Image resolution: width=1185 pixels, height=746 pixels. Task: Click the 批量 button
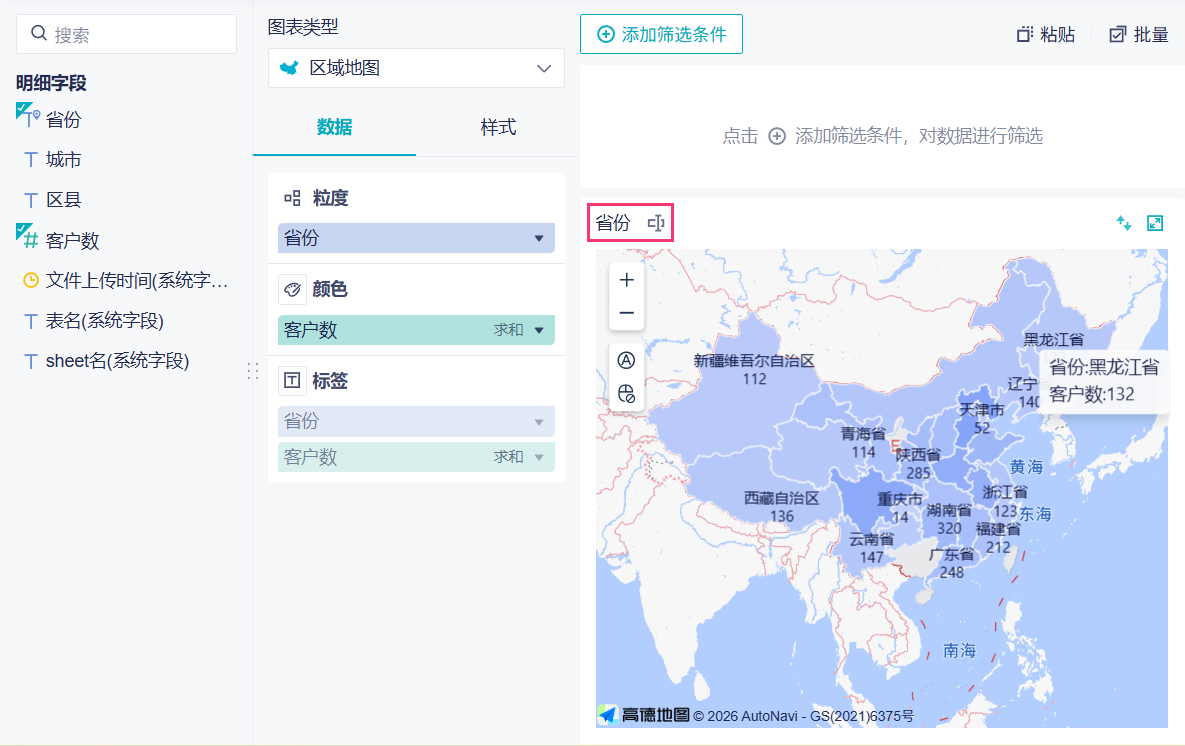(x=1139, y=35)
